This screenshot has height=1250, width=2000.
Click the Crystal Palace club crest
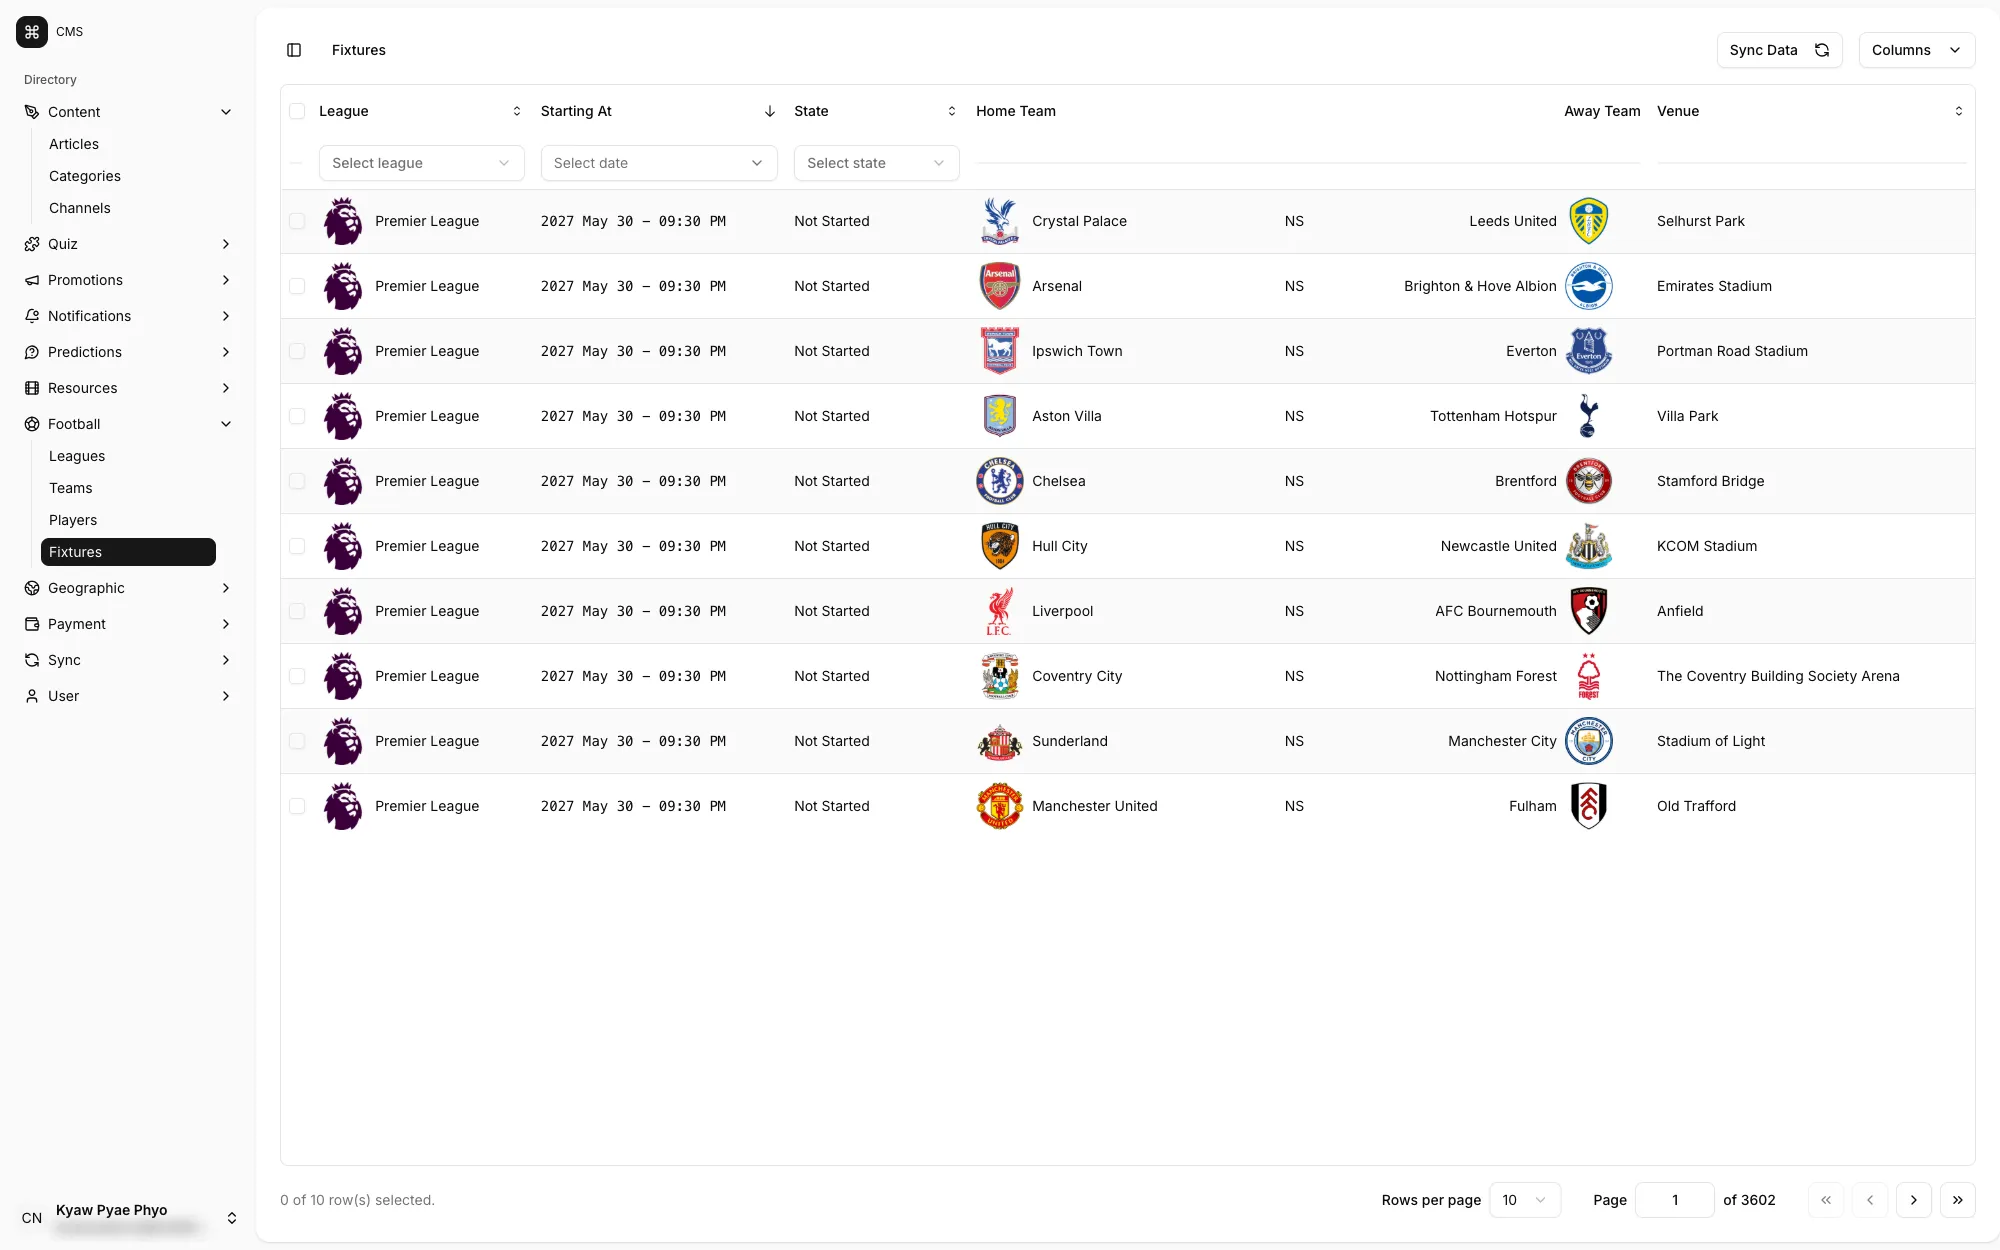coord(999,221)
